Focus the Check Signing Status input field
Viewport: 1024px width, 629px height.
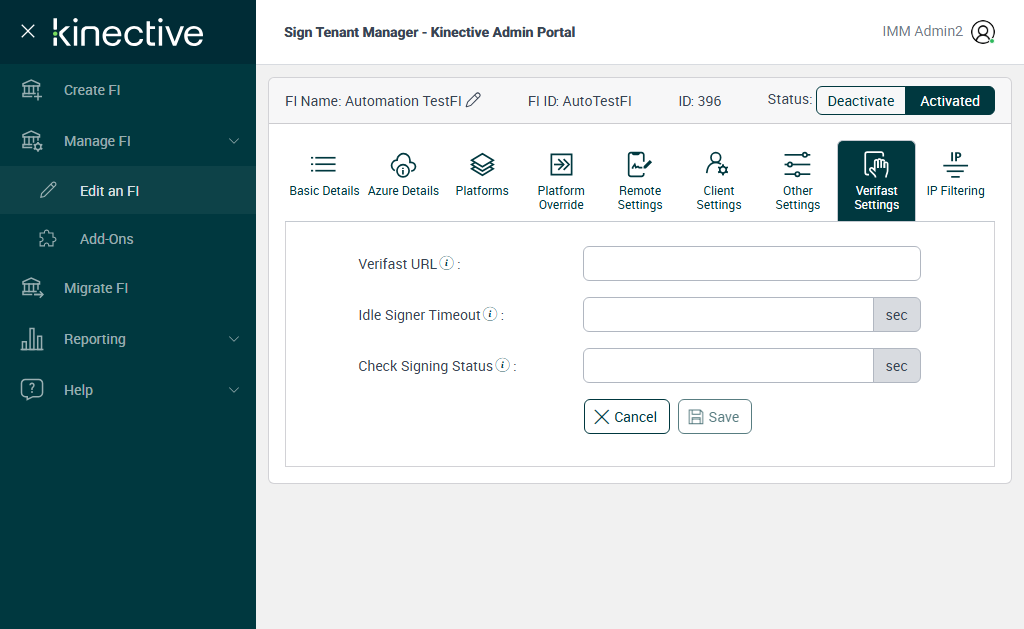728,365
